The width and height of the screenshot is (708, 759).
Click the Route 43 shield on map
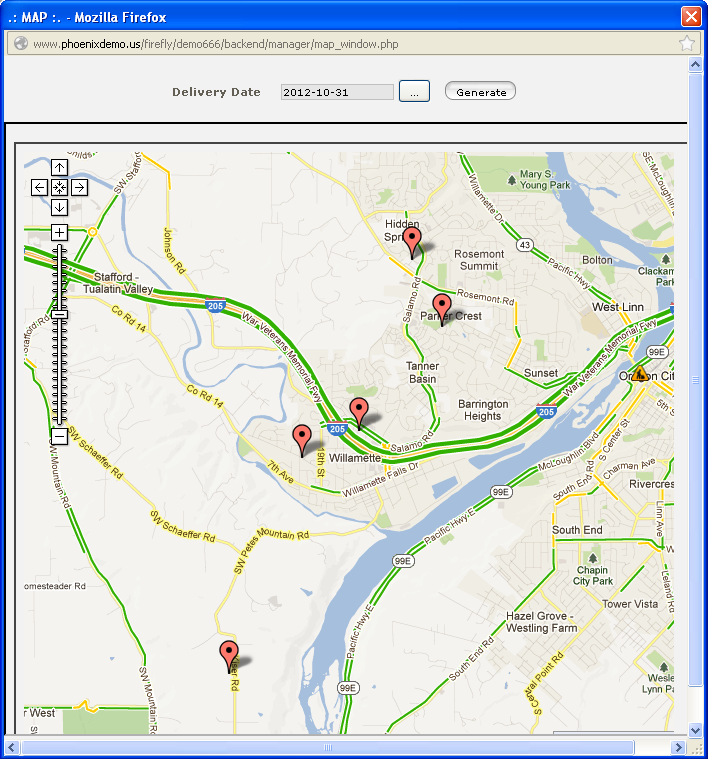pyautogui.click(x=525, y=245)
